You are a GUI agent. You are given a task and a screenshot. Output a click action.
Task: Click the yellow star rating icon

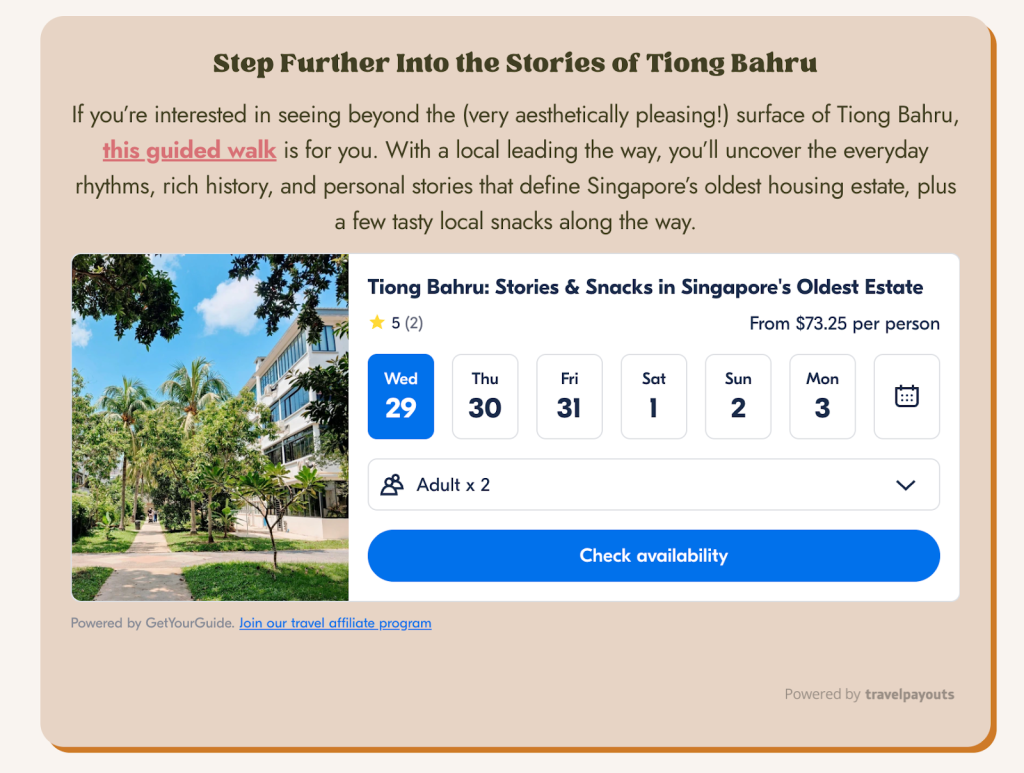pos(376,322)
